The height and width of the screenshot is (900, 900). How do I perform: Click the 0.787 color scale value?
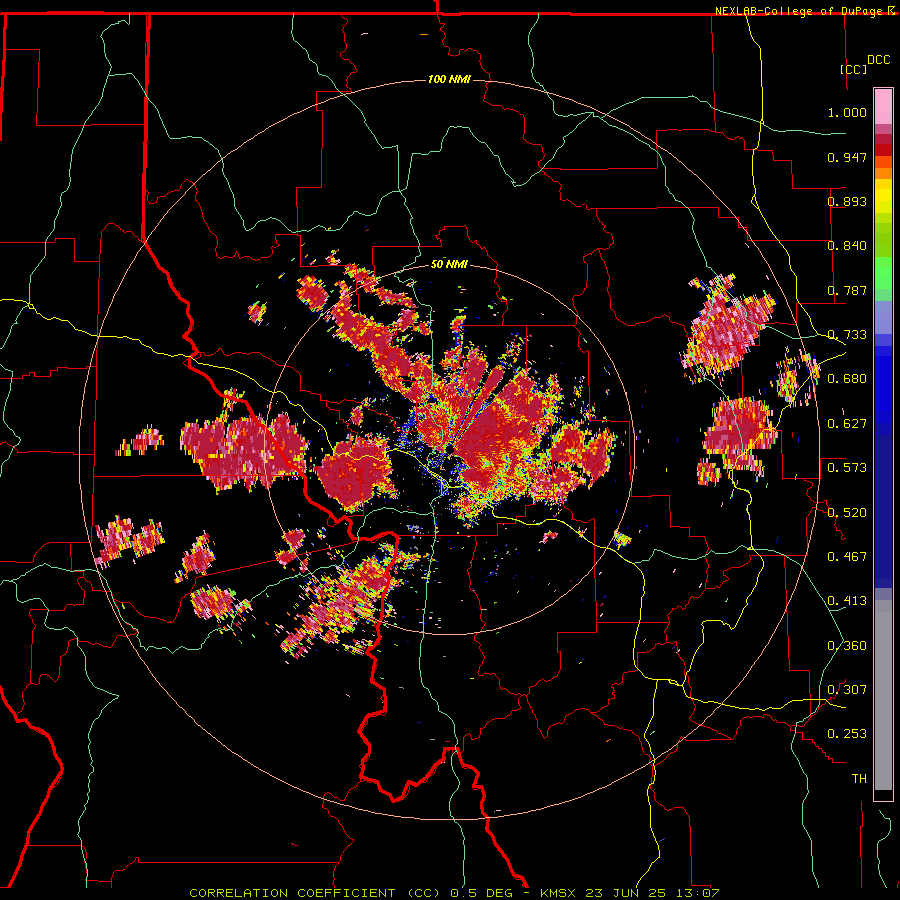point(847,290)
